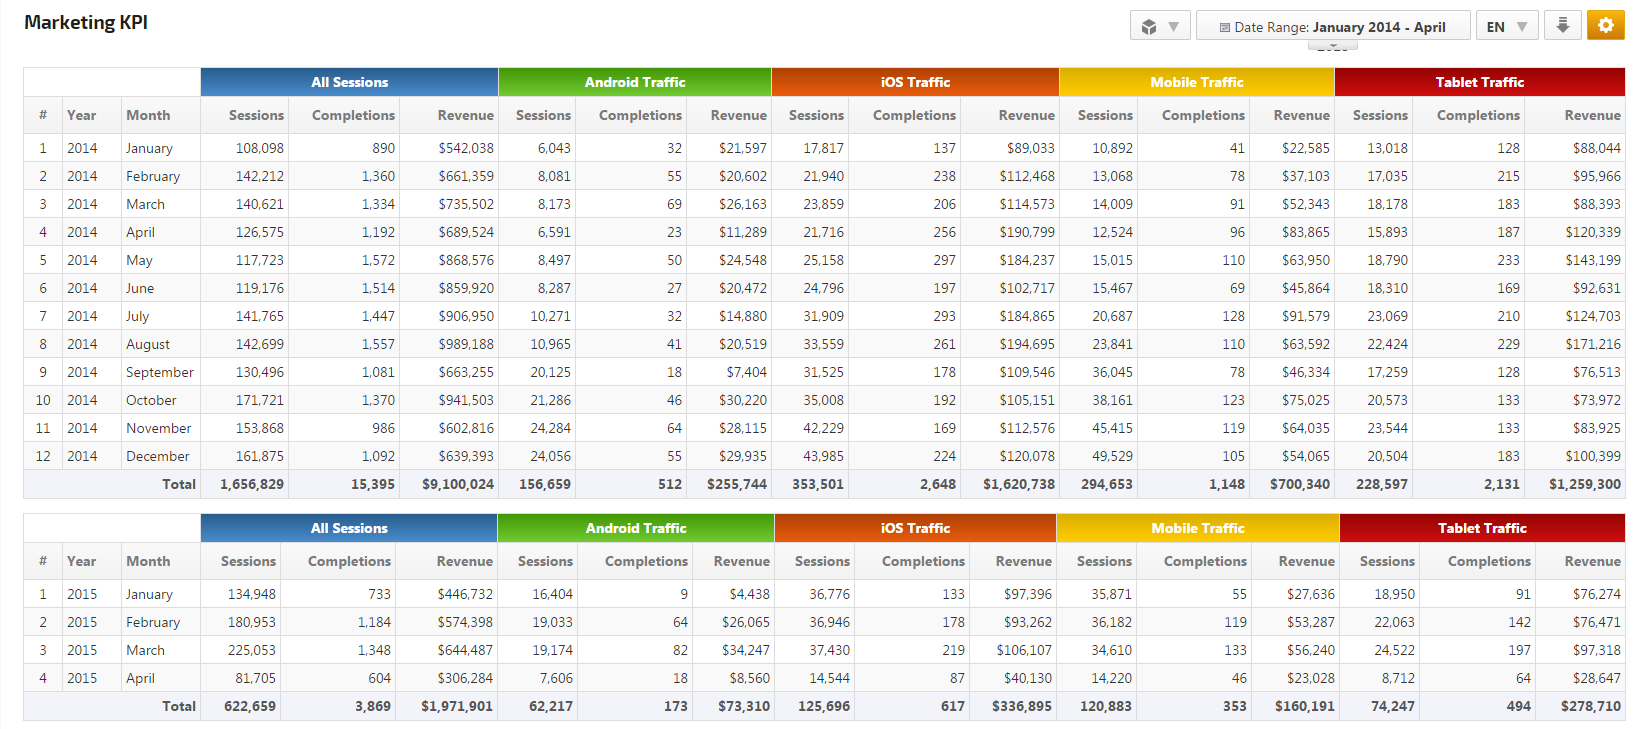Open the cube icon dropdown
Image resolution: width=1637 pixels, height=729 pixels.
[1159, 27]
